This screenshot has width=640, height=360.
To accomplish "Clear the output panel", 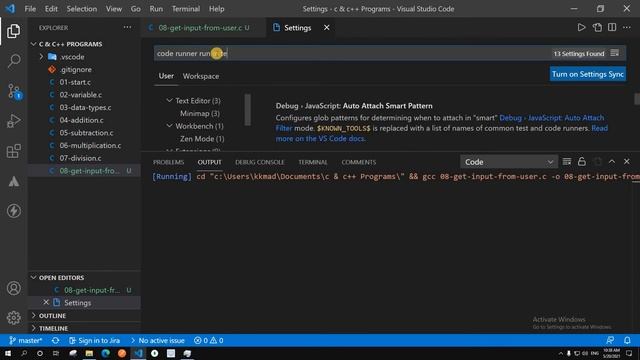I will click(567, 162).
